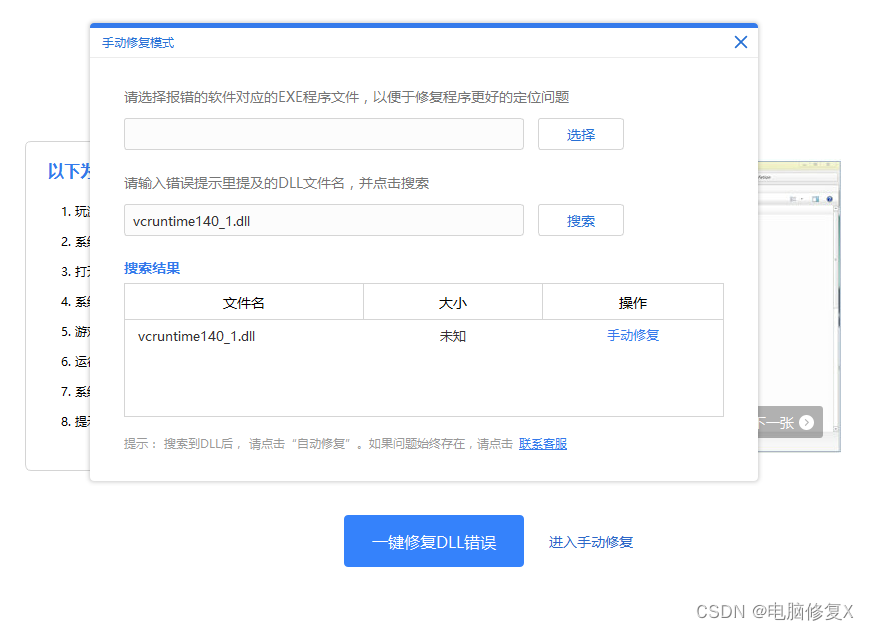Click the next-image arrow button behind dialog
Image resolution: width=869 pixels, height=630 pixels.
tap(806, 423)
